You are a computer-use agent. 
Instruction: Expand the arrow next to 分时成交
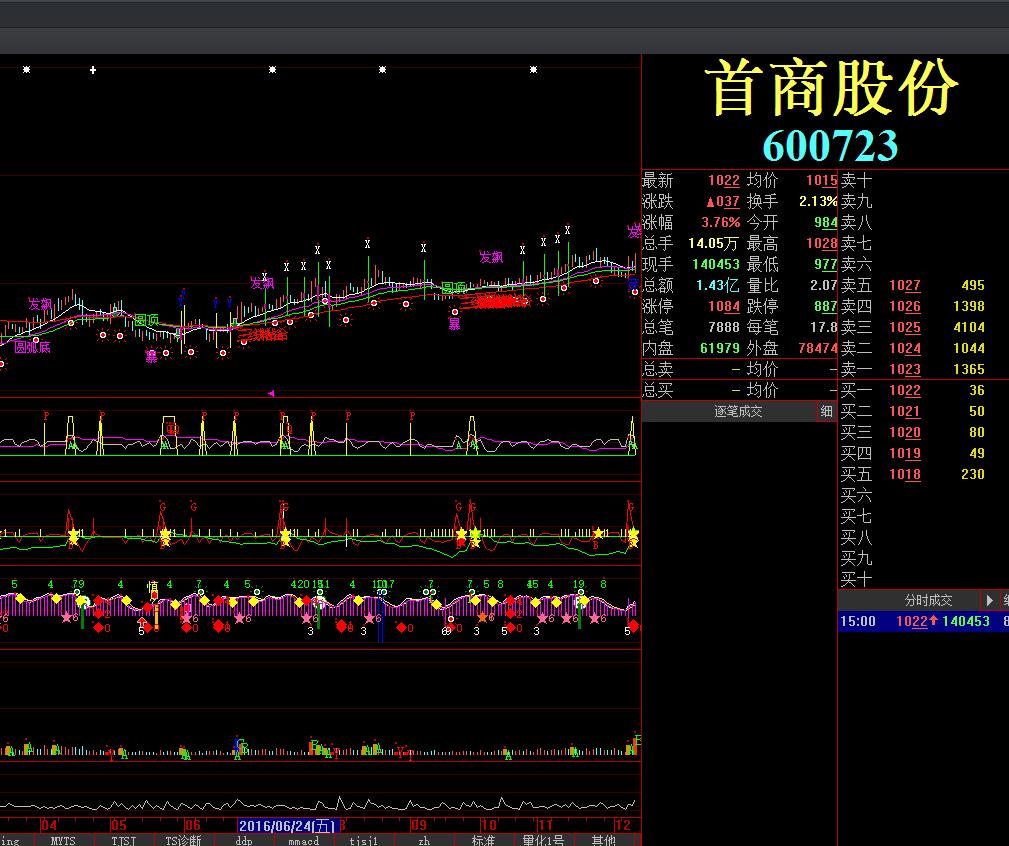(x=989, y=600)
